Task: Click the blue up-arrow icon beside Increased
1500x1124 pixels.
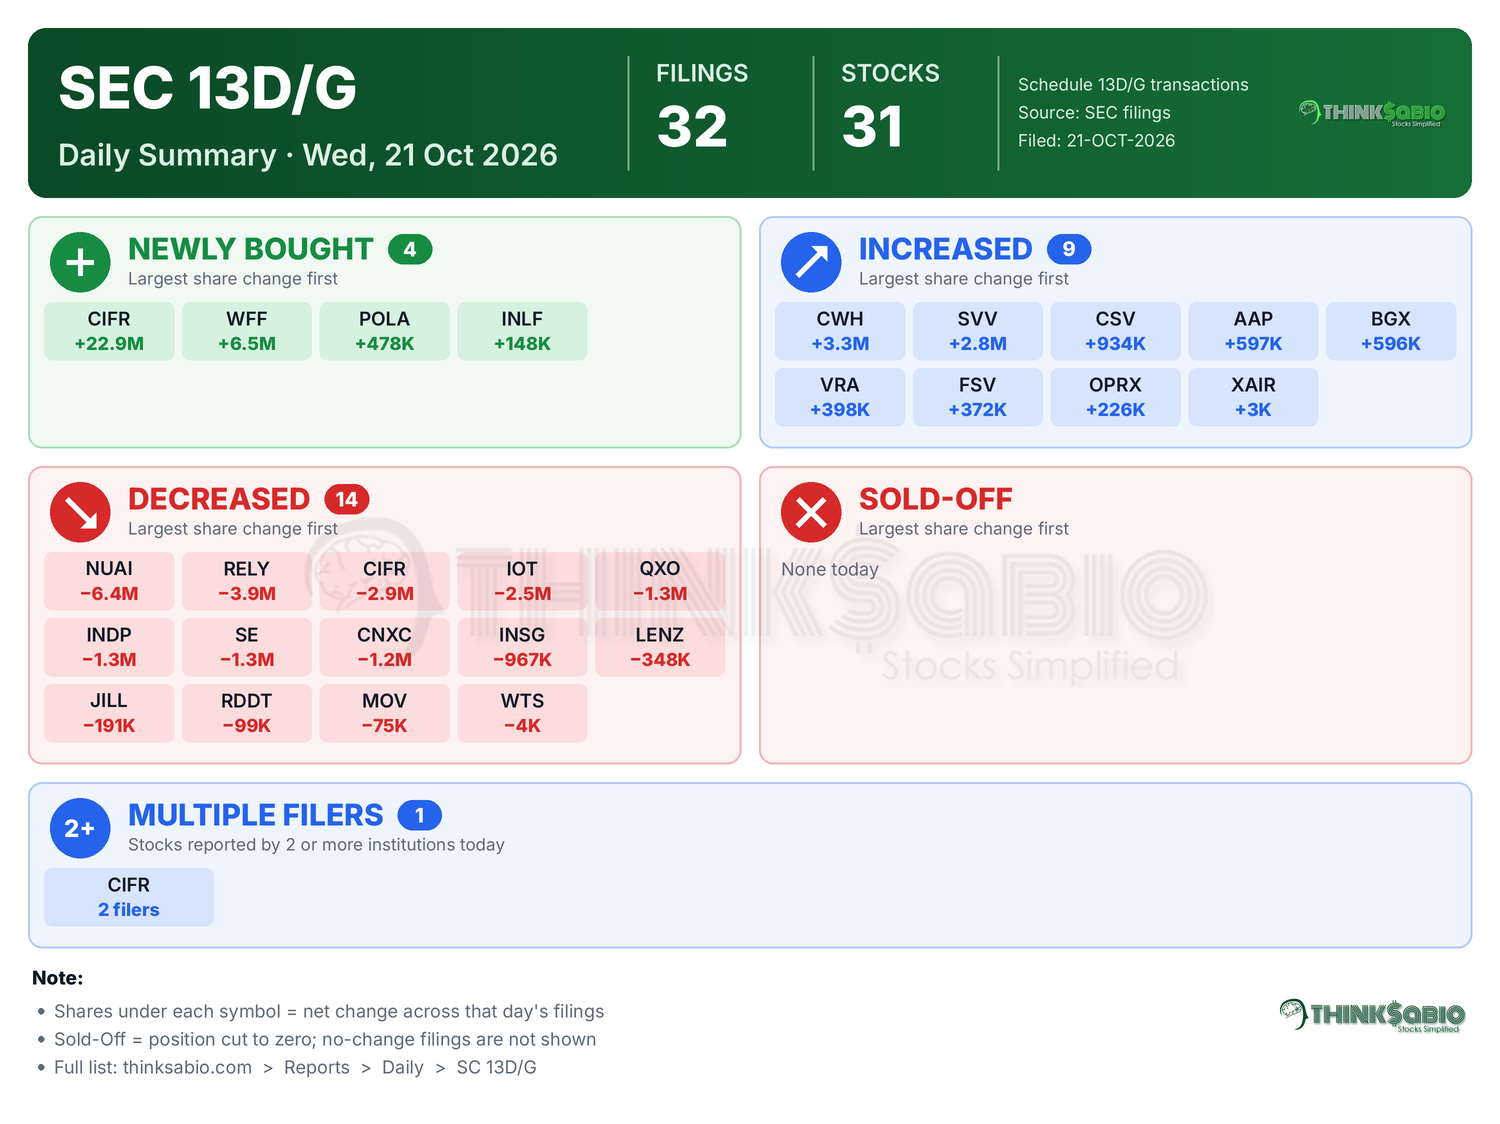Action: (811, 262)
